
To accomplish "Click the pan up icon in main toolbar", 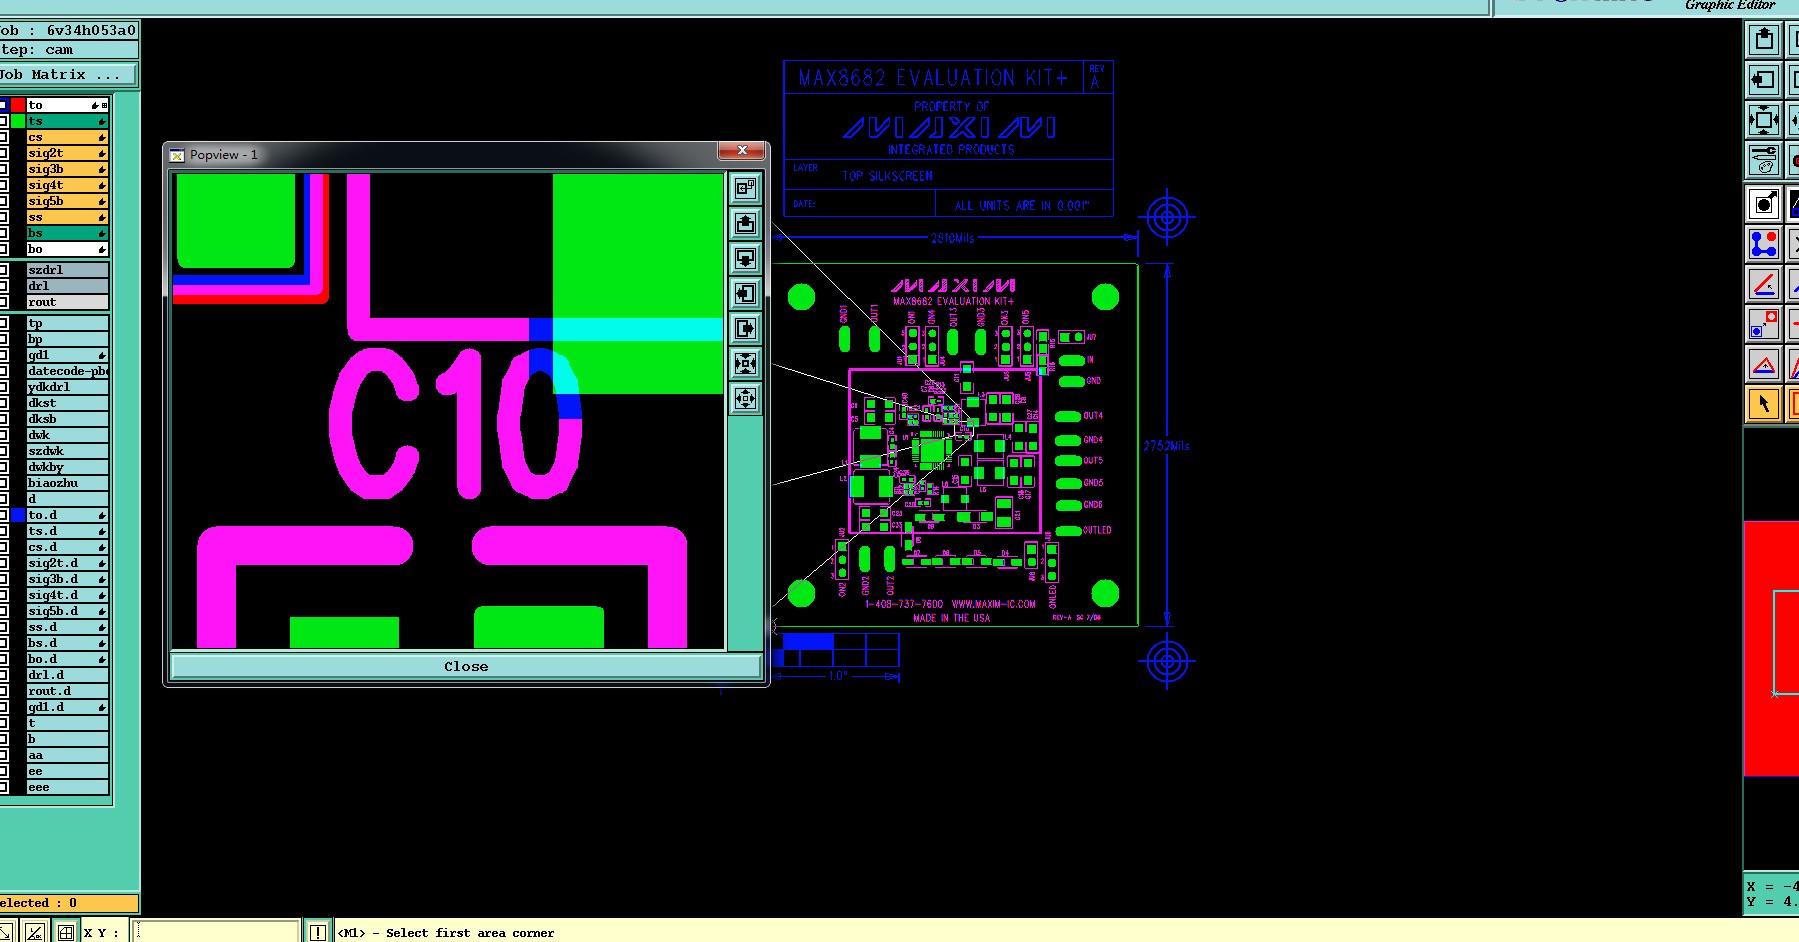I will coord(1764,39).
